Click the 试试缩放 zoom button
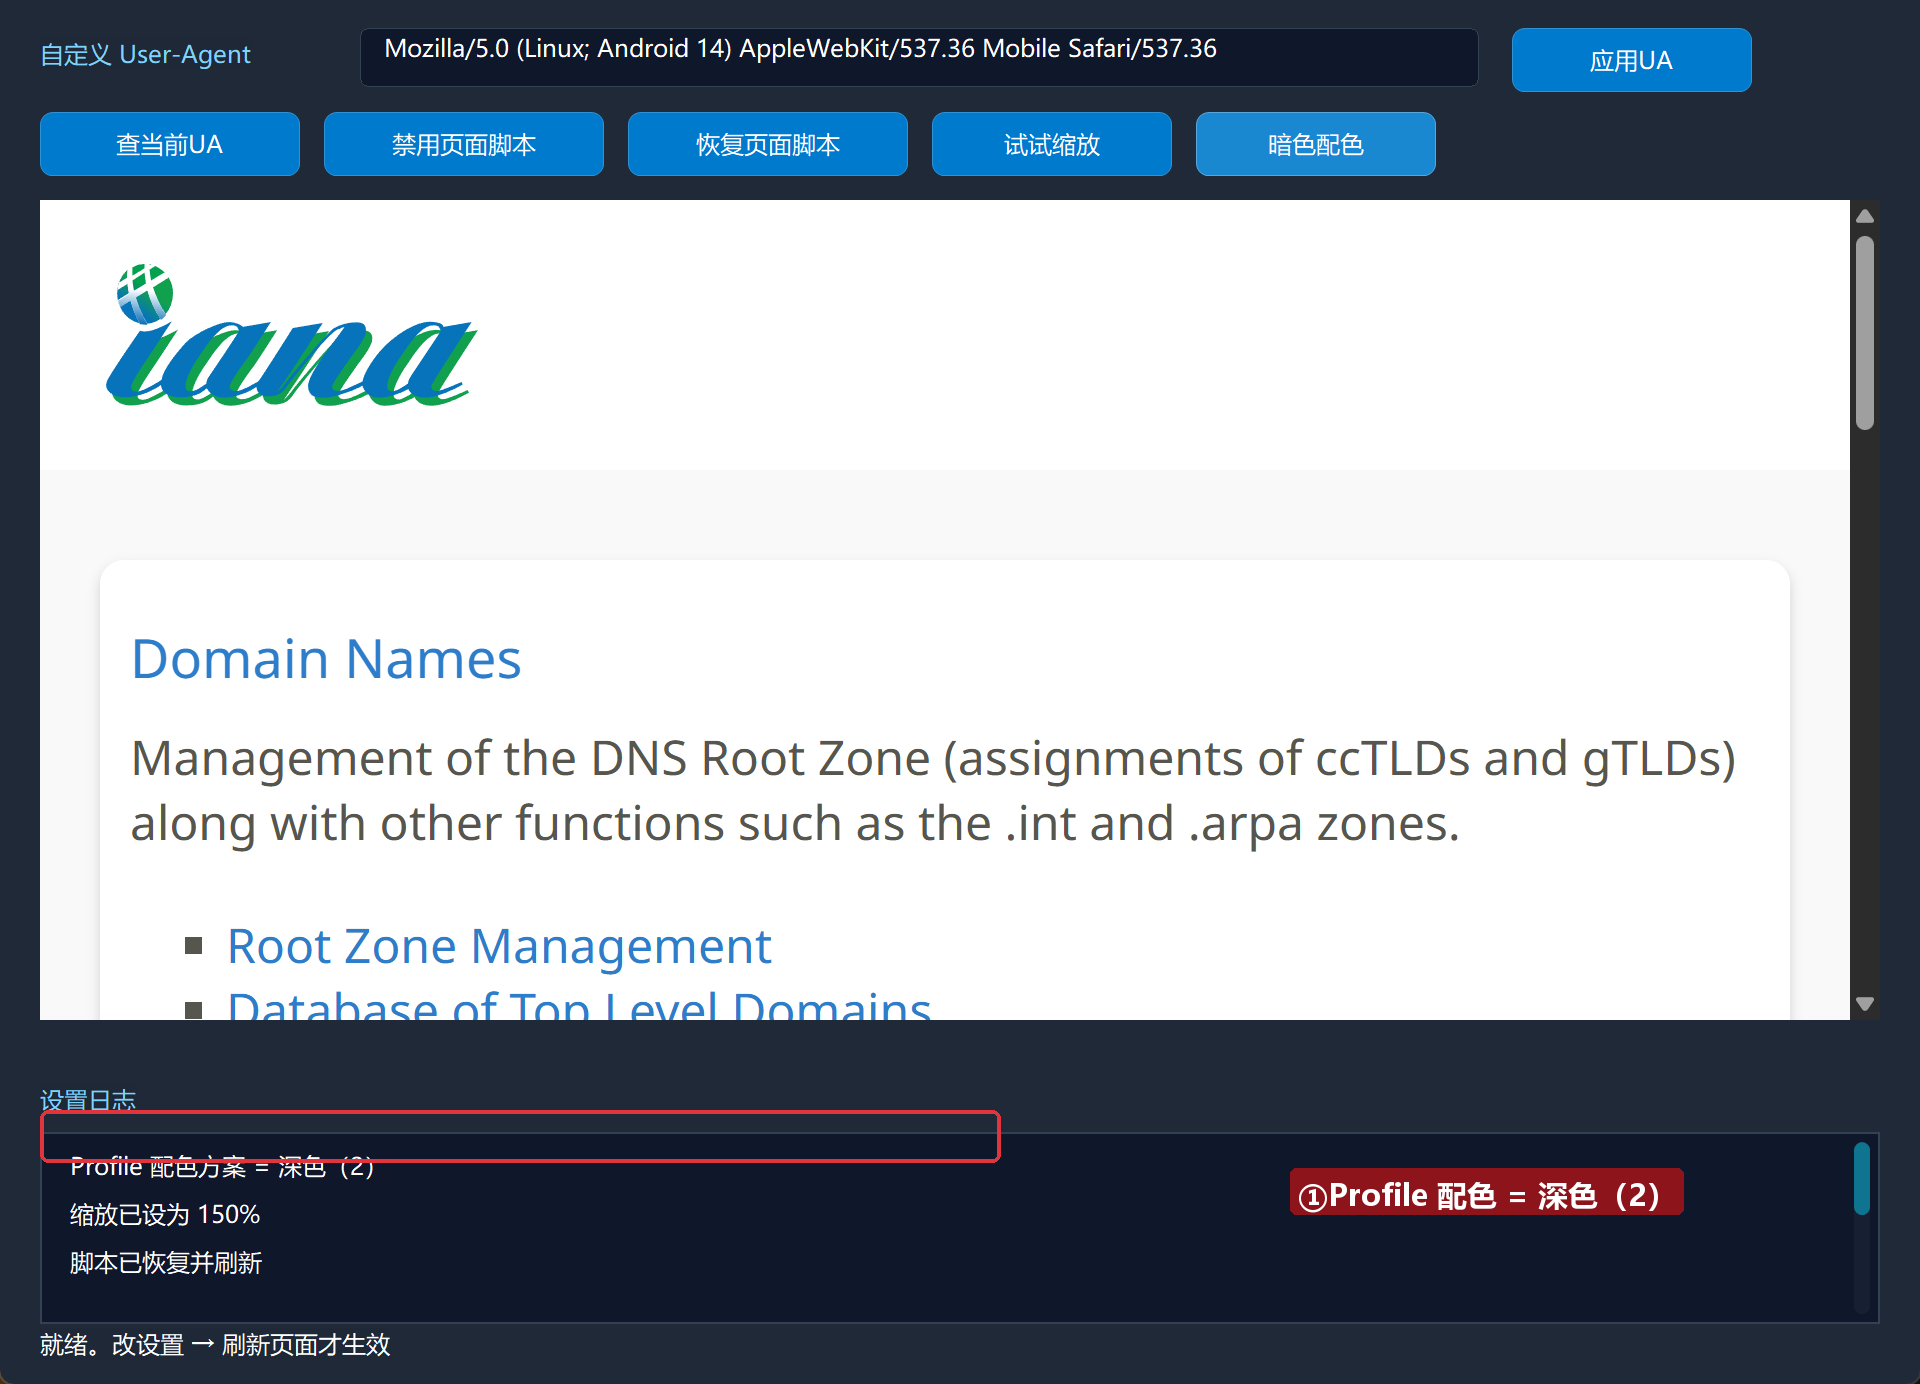Screen dimensions: 1920x1384 click(x=1052, y=144)
